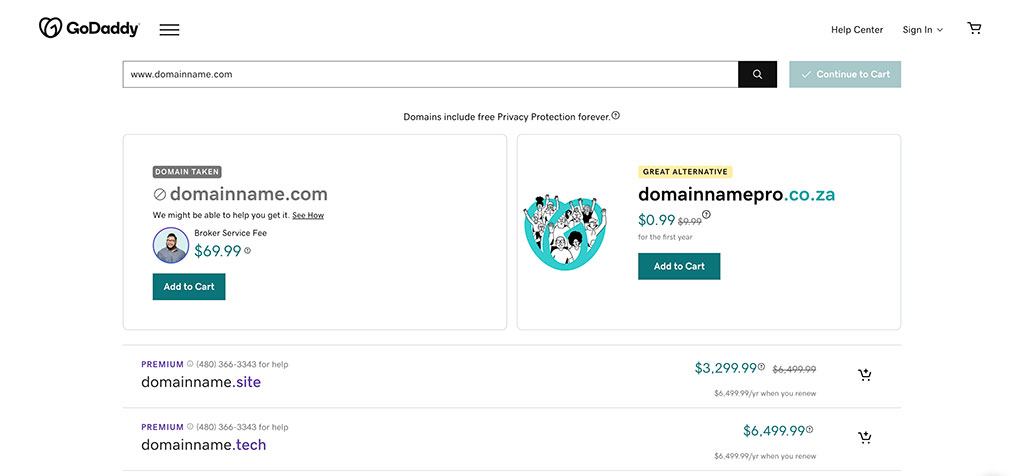Viewport: 1024px width, 476px height.
Task: Expand the Sign In dropdown
Action: (x=922, y=30)
